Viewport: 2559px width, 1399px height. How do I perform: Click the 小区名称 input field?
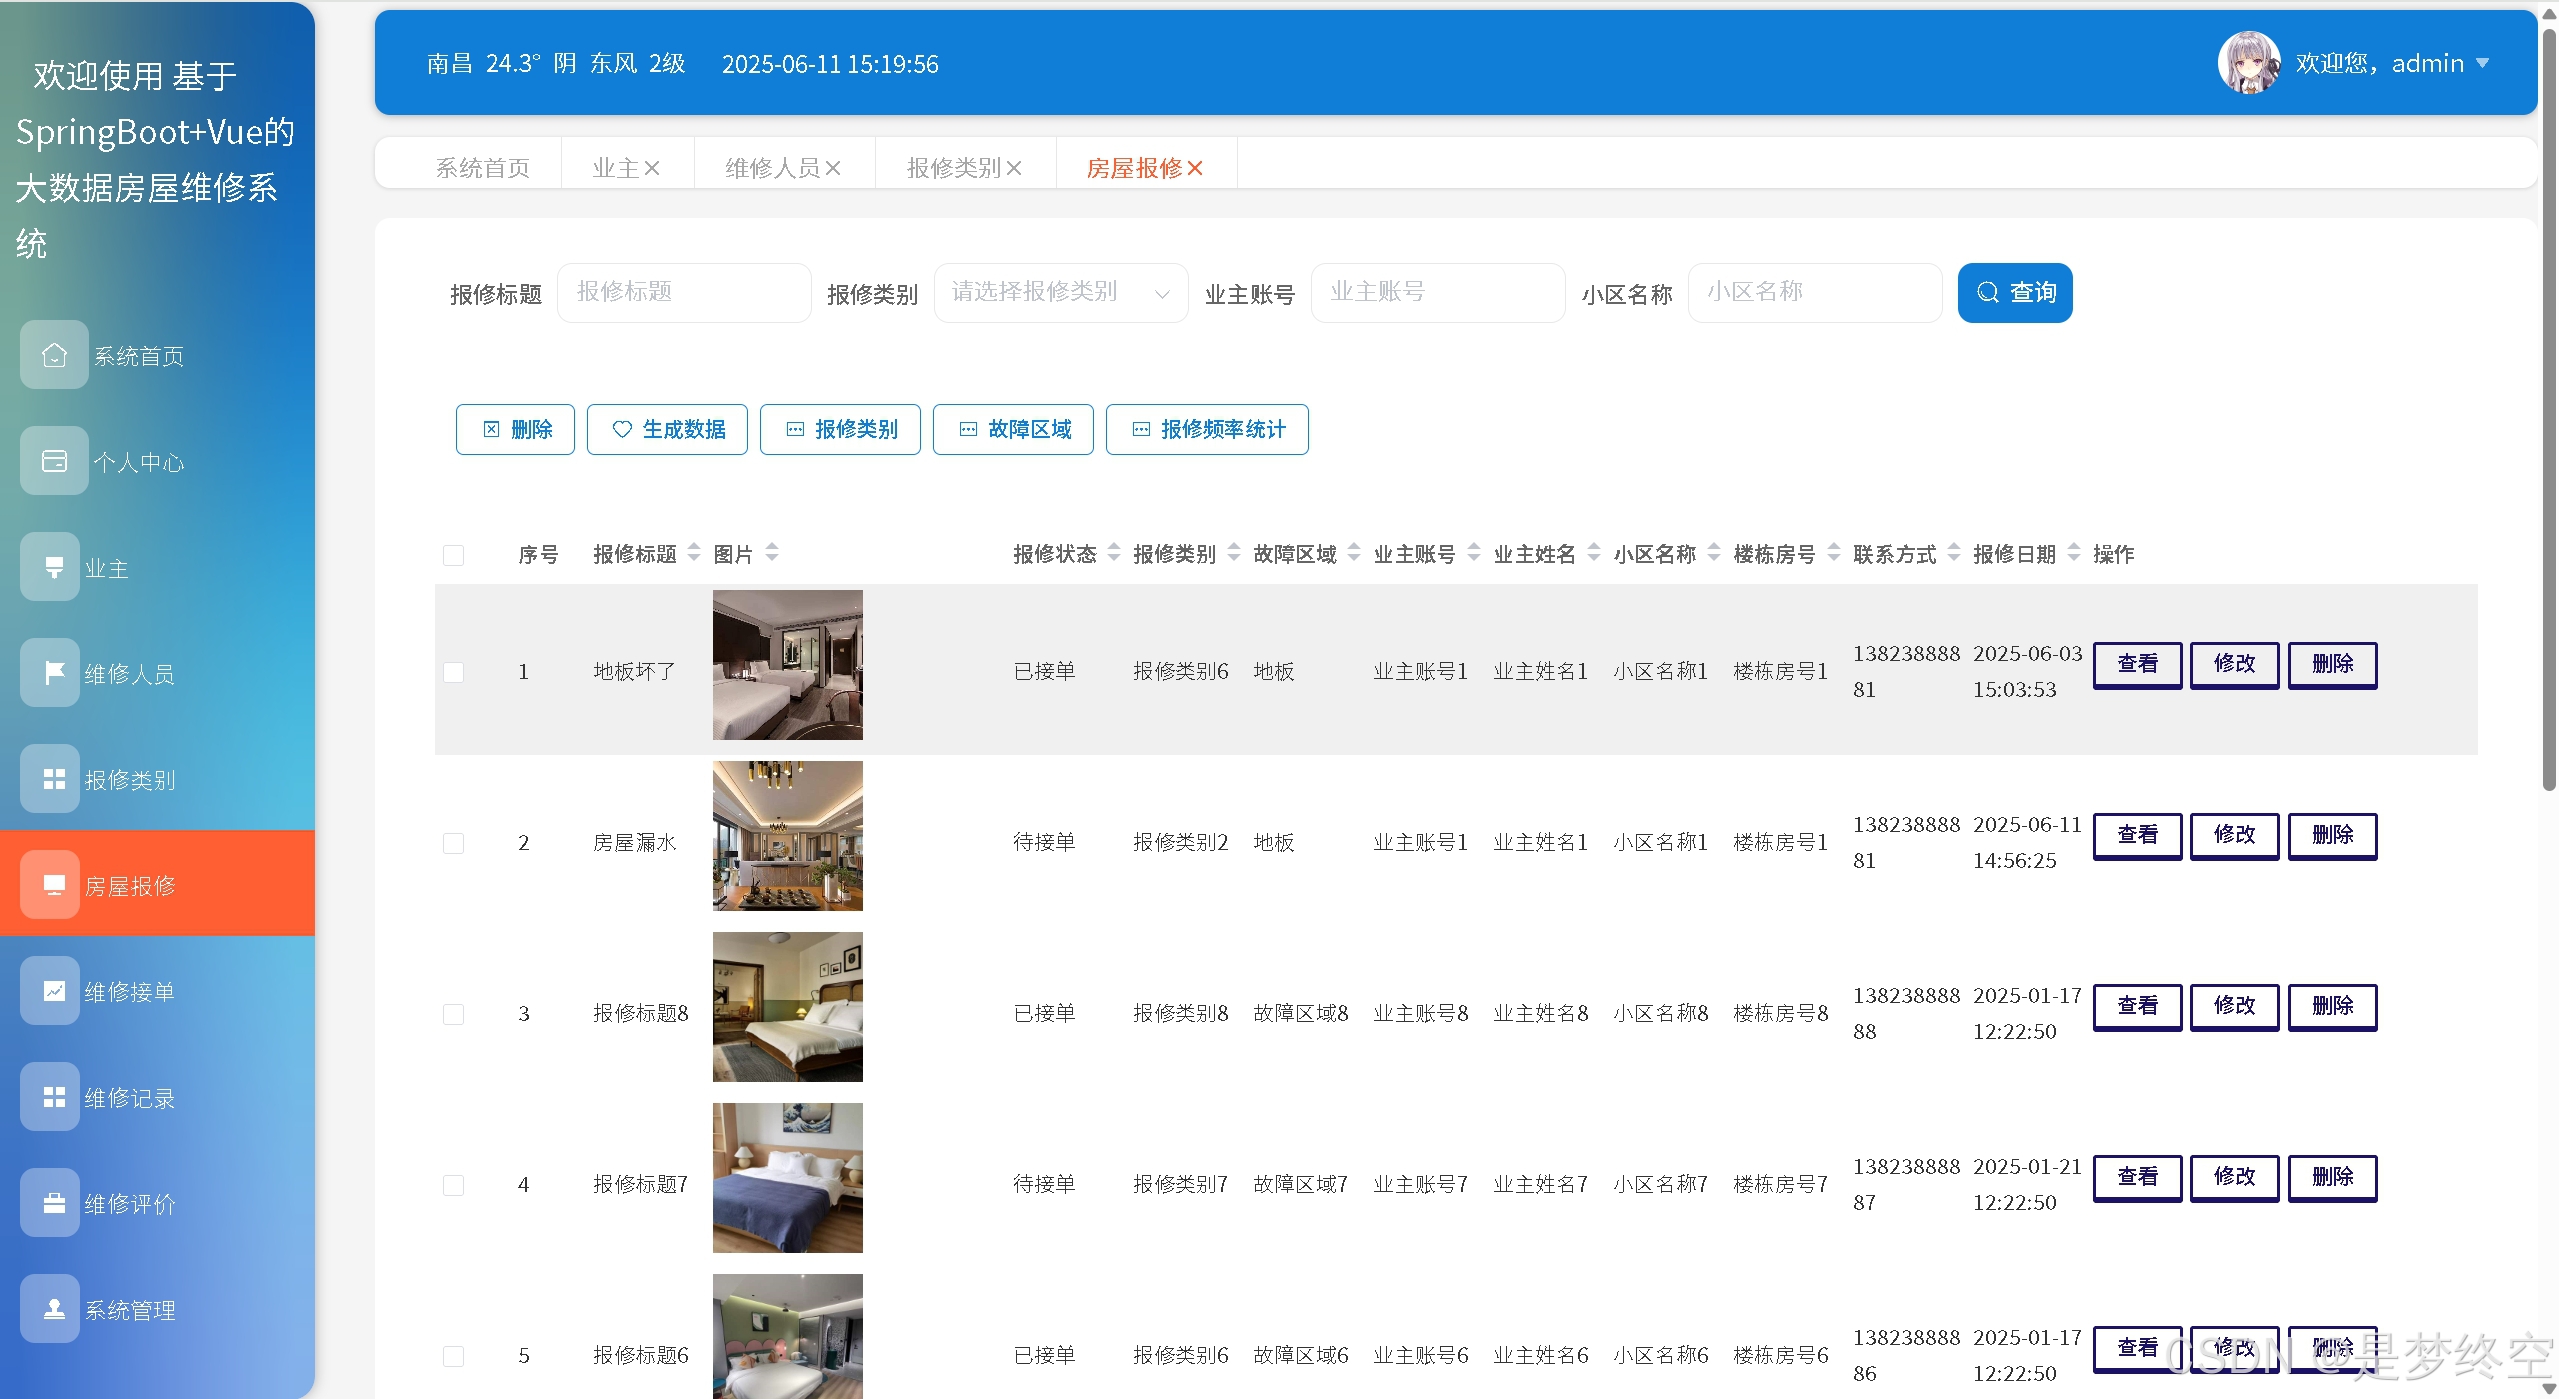click(1814, 293)
